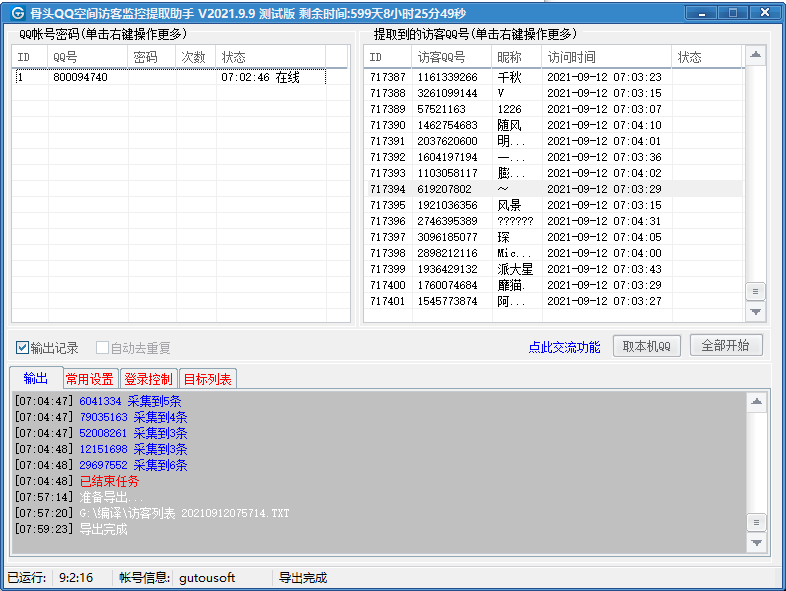Click the app logo icon in title bar
Image resolution: width=786 pixels, height=591 pixels.
point(18,13)
